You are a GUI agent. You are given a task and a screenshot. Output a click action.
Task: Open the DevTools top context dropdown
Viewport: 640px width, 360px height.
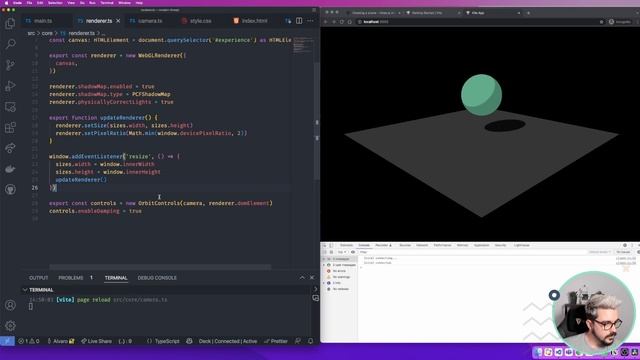pos(341,252)
